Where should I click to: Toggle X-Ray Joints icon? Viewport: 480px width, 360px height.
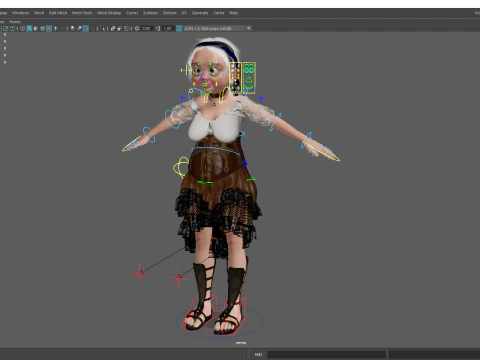click(x=126, y=28)
